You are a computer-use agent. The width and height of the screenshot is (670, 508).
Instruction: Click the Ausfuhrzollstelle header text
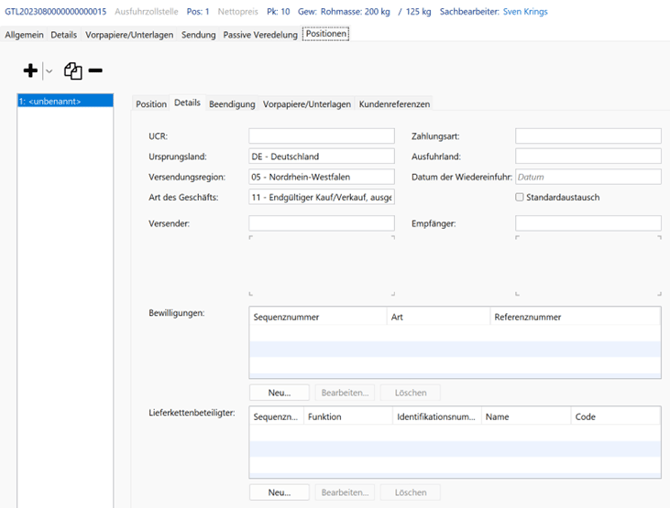(x=146, y=12)
